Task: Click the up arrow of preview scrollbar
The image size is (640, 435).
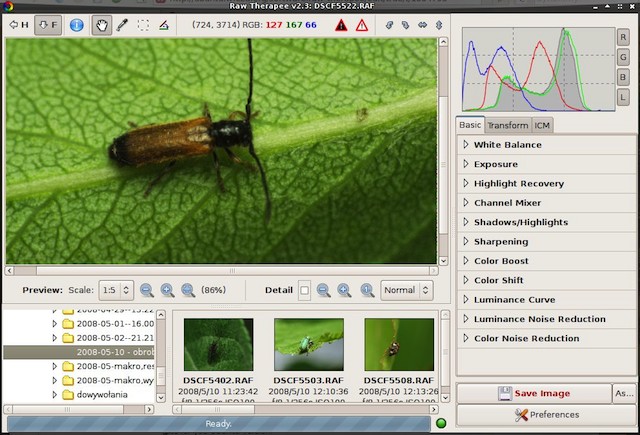Action: [x=443, y=42]
